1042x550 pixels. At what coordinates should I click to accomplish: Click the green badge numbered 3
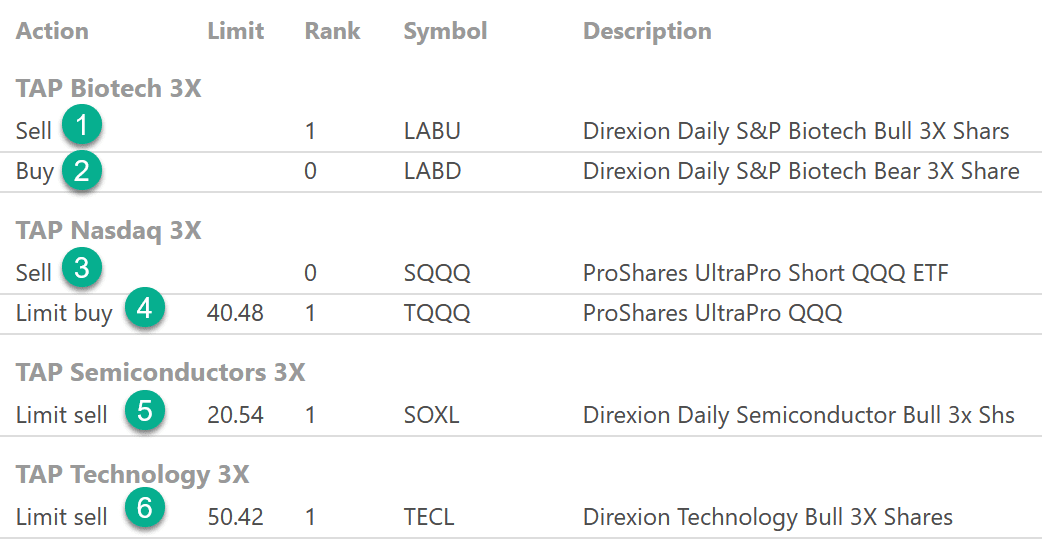[82, 268]
